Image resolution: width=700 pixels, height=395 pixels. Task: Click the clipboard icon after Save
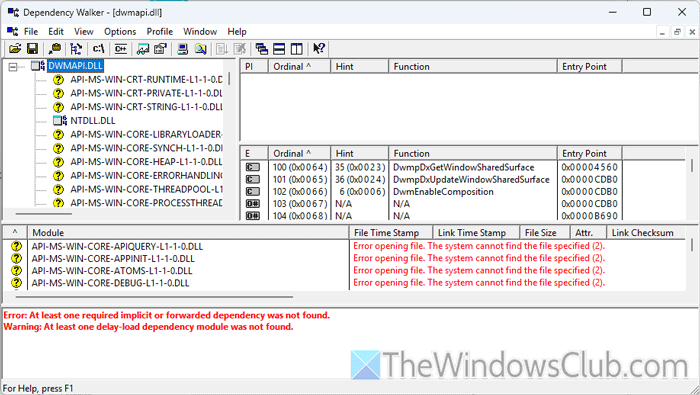(55, 49)
